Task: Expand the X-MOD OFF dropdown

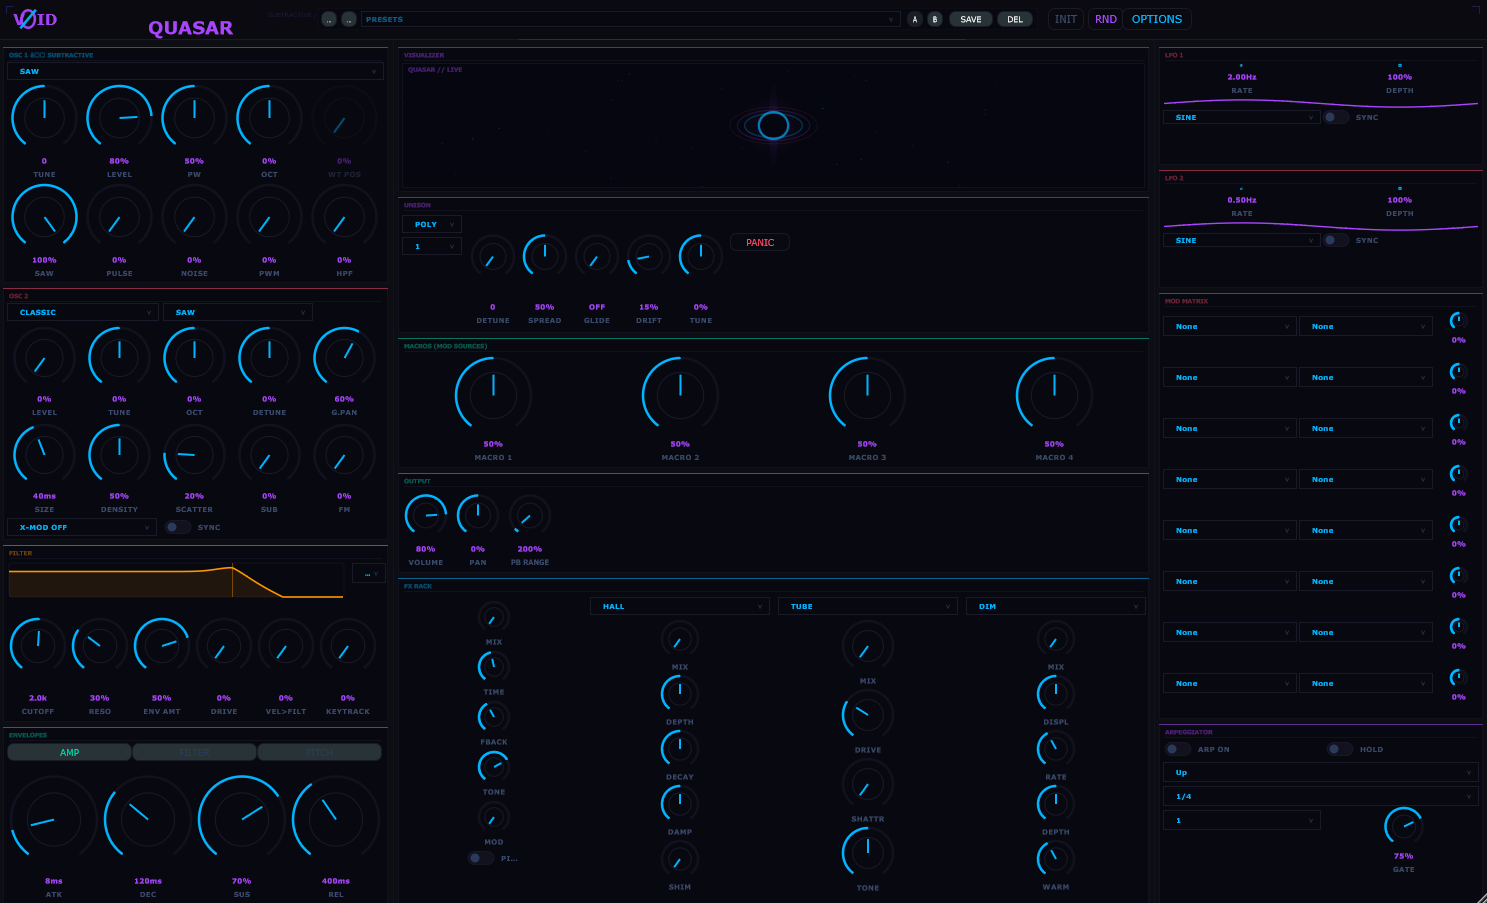Action: 82,527
